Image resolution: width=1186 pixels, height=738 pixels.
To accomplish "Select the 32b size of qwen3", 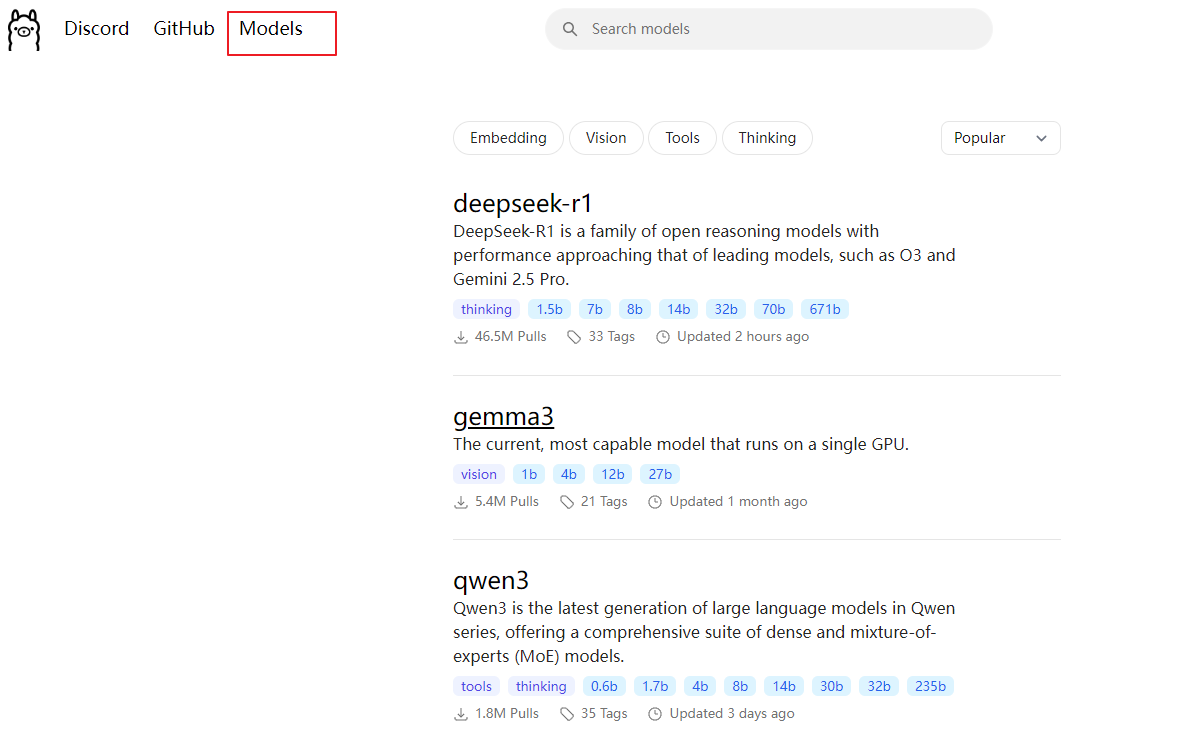I will [879, 687].
